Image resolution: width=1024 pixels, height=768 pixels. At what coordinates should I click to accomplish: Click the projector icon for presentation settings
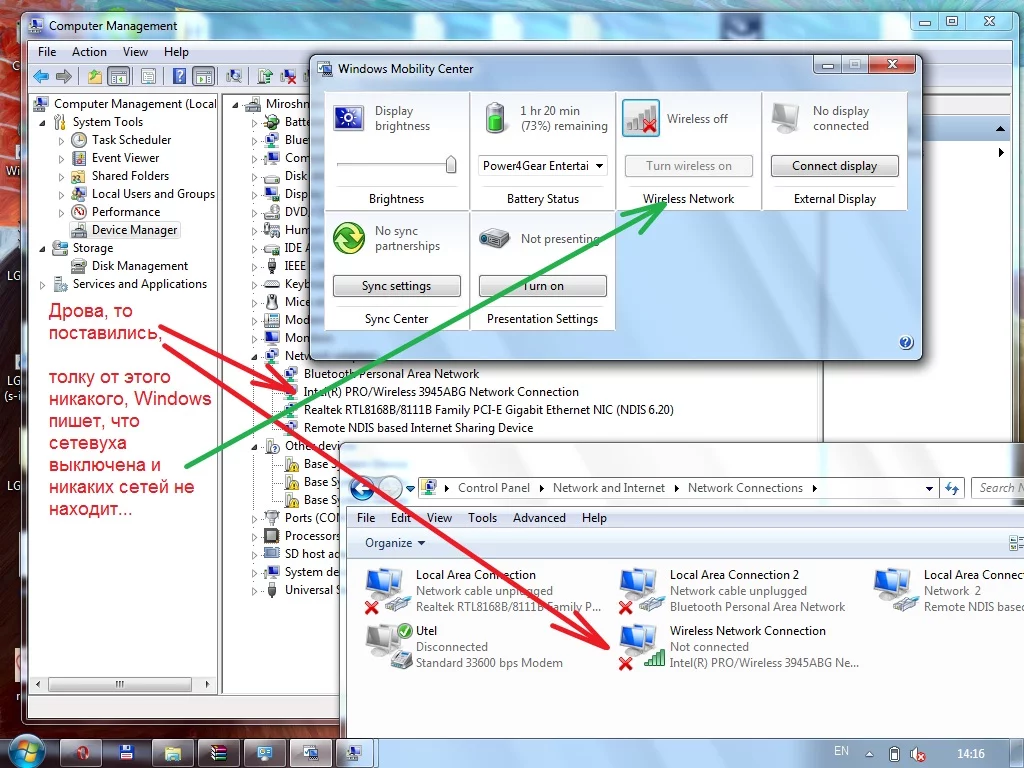tap(494, 238)
